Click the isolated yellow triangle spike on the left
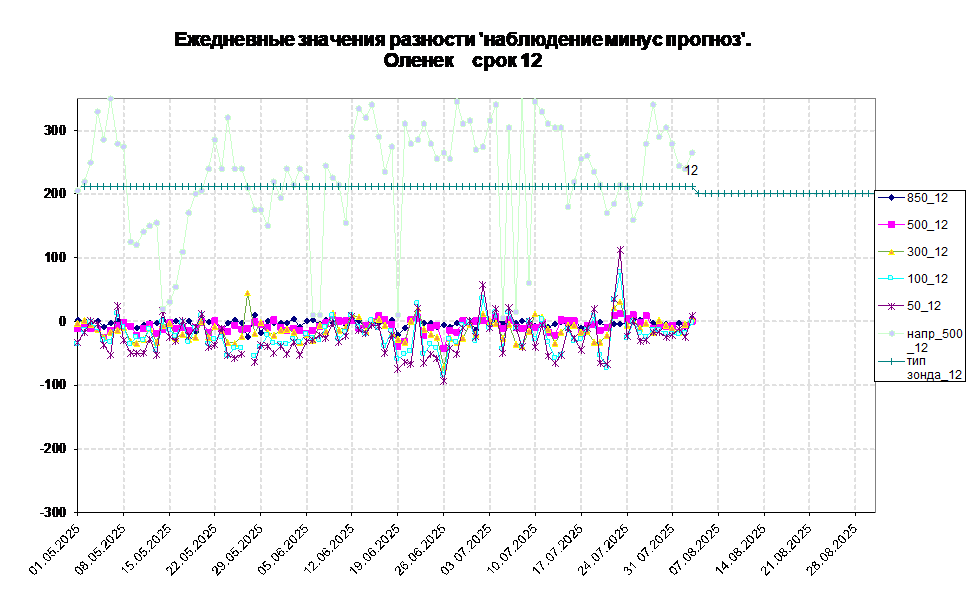Image resolution: width=976 pixels, height=599 pixels. pyautogui.click(x=247, y=294)
